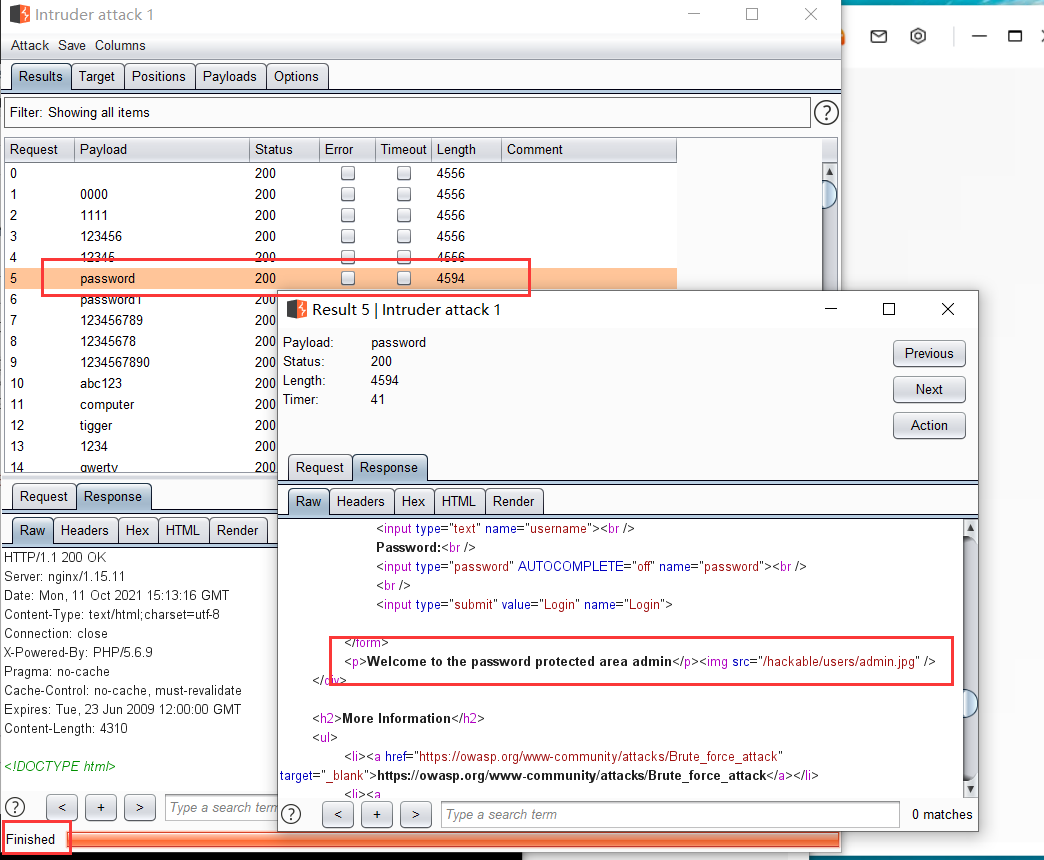Screen dimensions: 1044x860
Task: Select the result row with payload 123456789
Action: [x=140, y=320]
